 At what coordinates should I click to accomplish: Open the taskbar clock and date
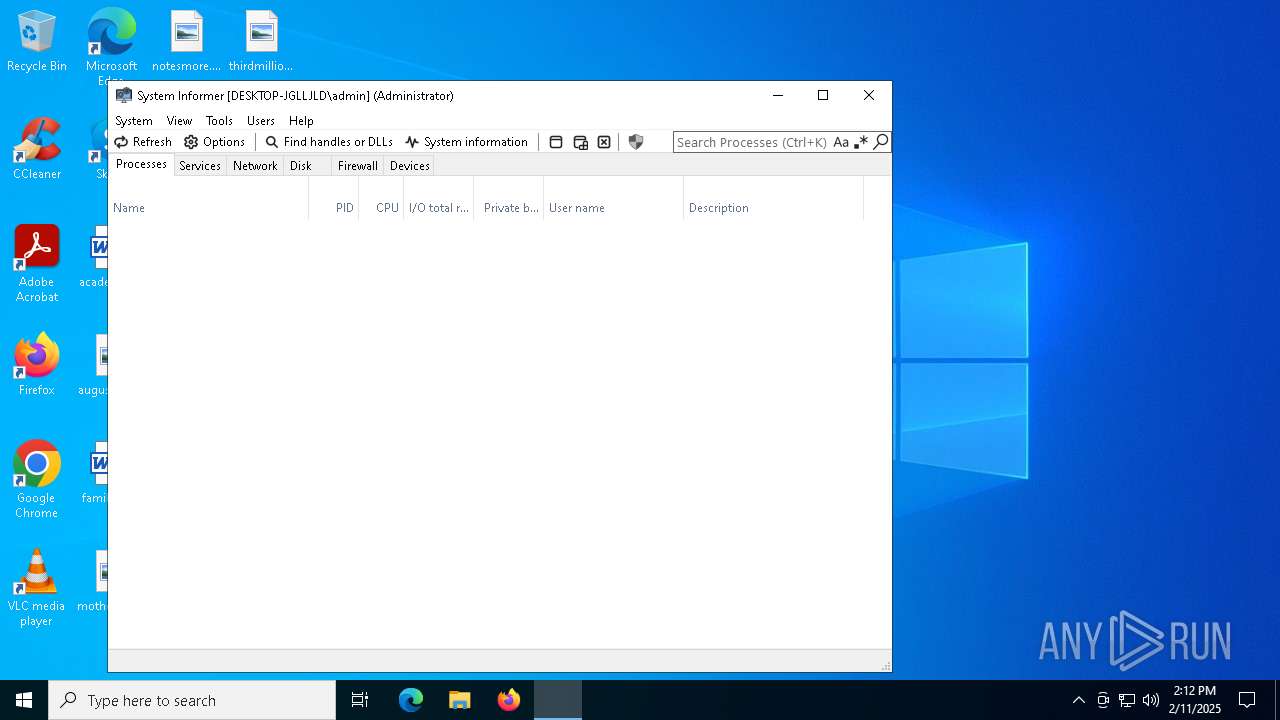click(x=1195, y=700)
